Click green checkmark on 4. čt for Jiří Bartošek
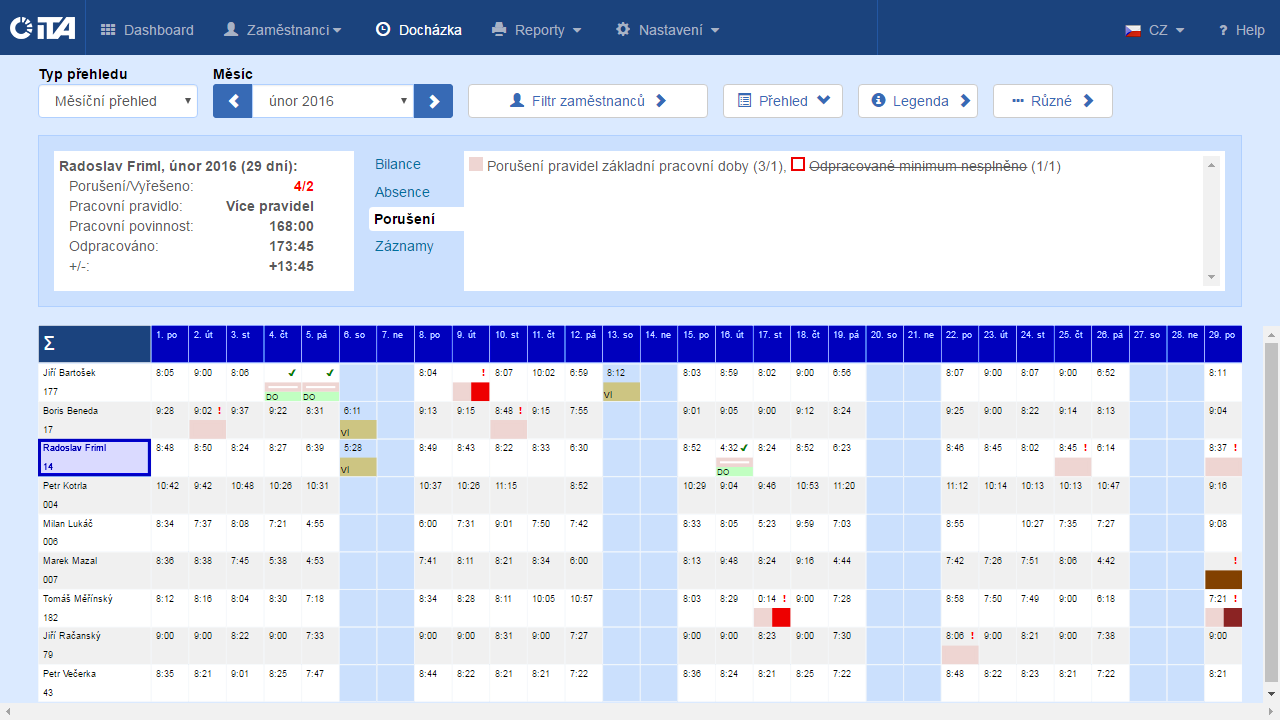Viewport: 1280px width, 720px height. 293,372
